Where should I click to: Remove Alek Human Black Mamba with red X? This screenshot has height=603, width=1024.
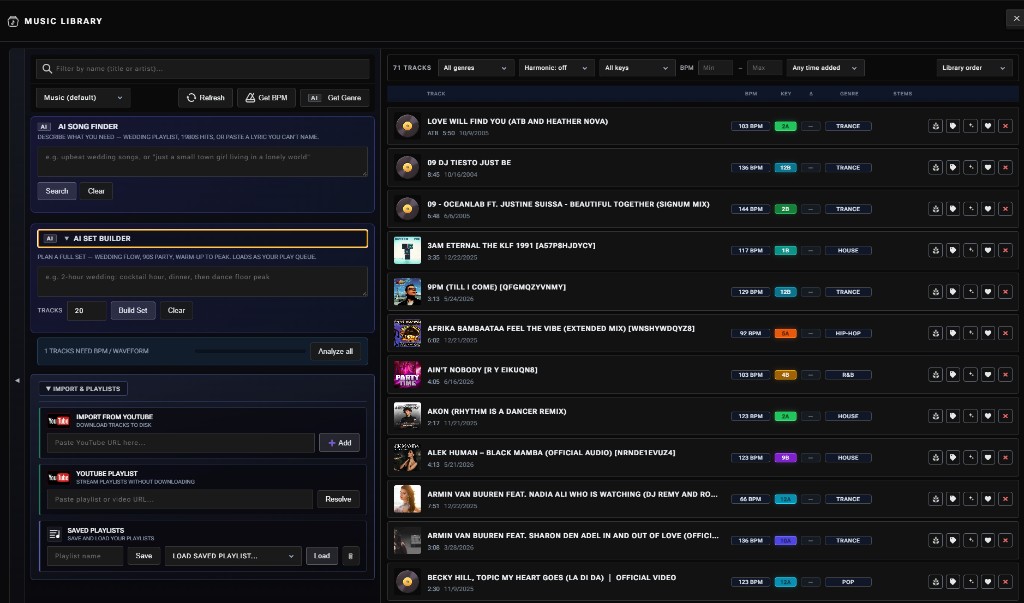pos(1005,457)
